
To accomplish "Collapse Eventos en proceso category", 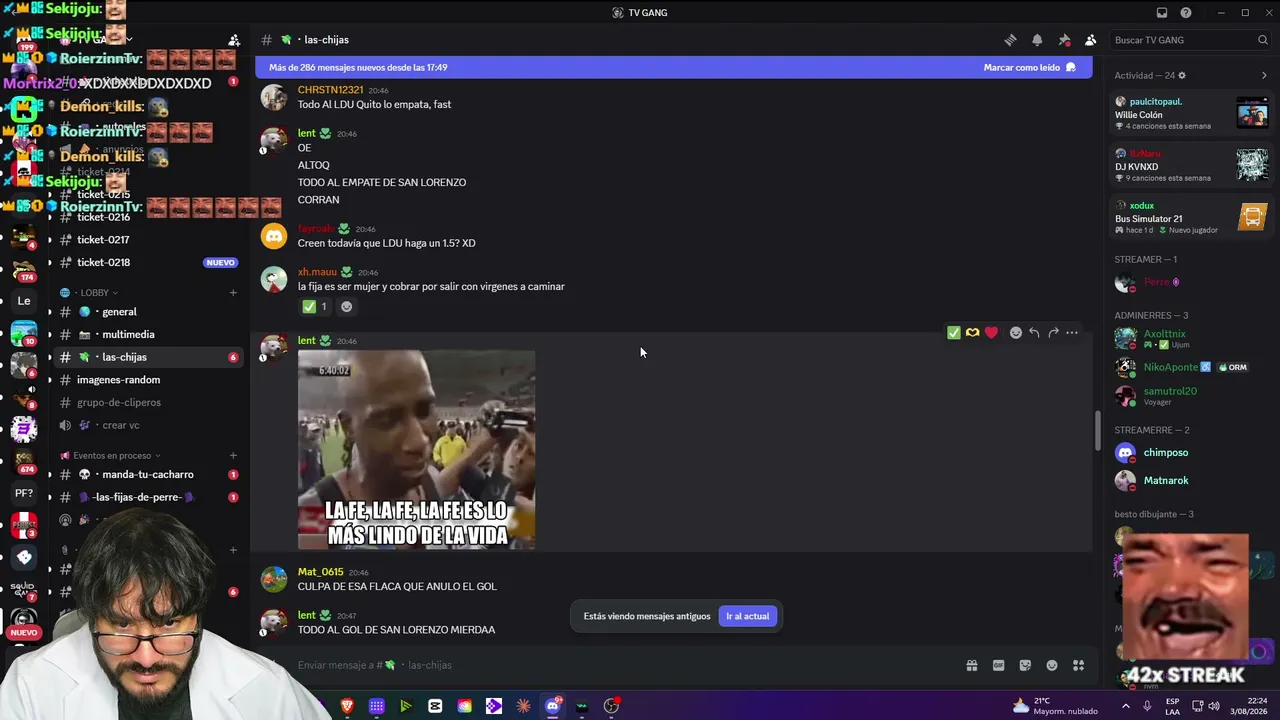I will [x=112, y=456].
